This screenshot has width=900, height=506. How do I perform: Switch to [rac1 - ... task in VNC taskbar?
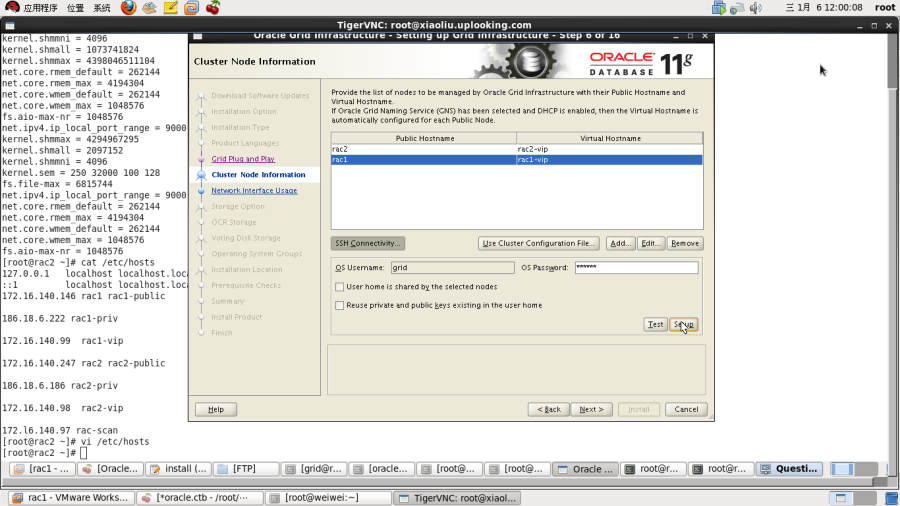43,469
